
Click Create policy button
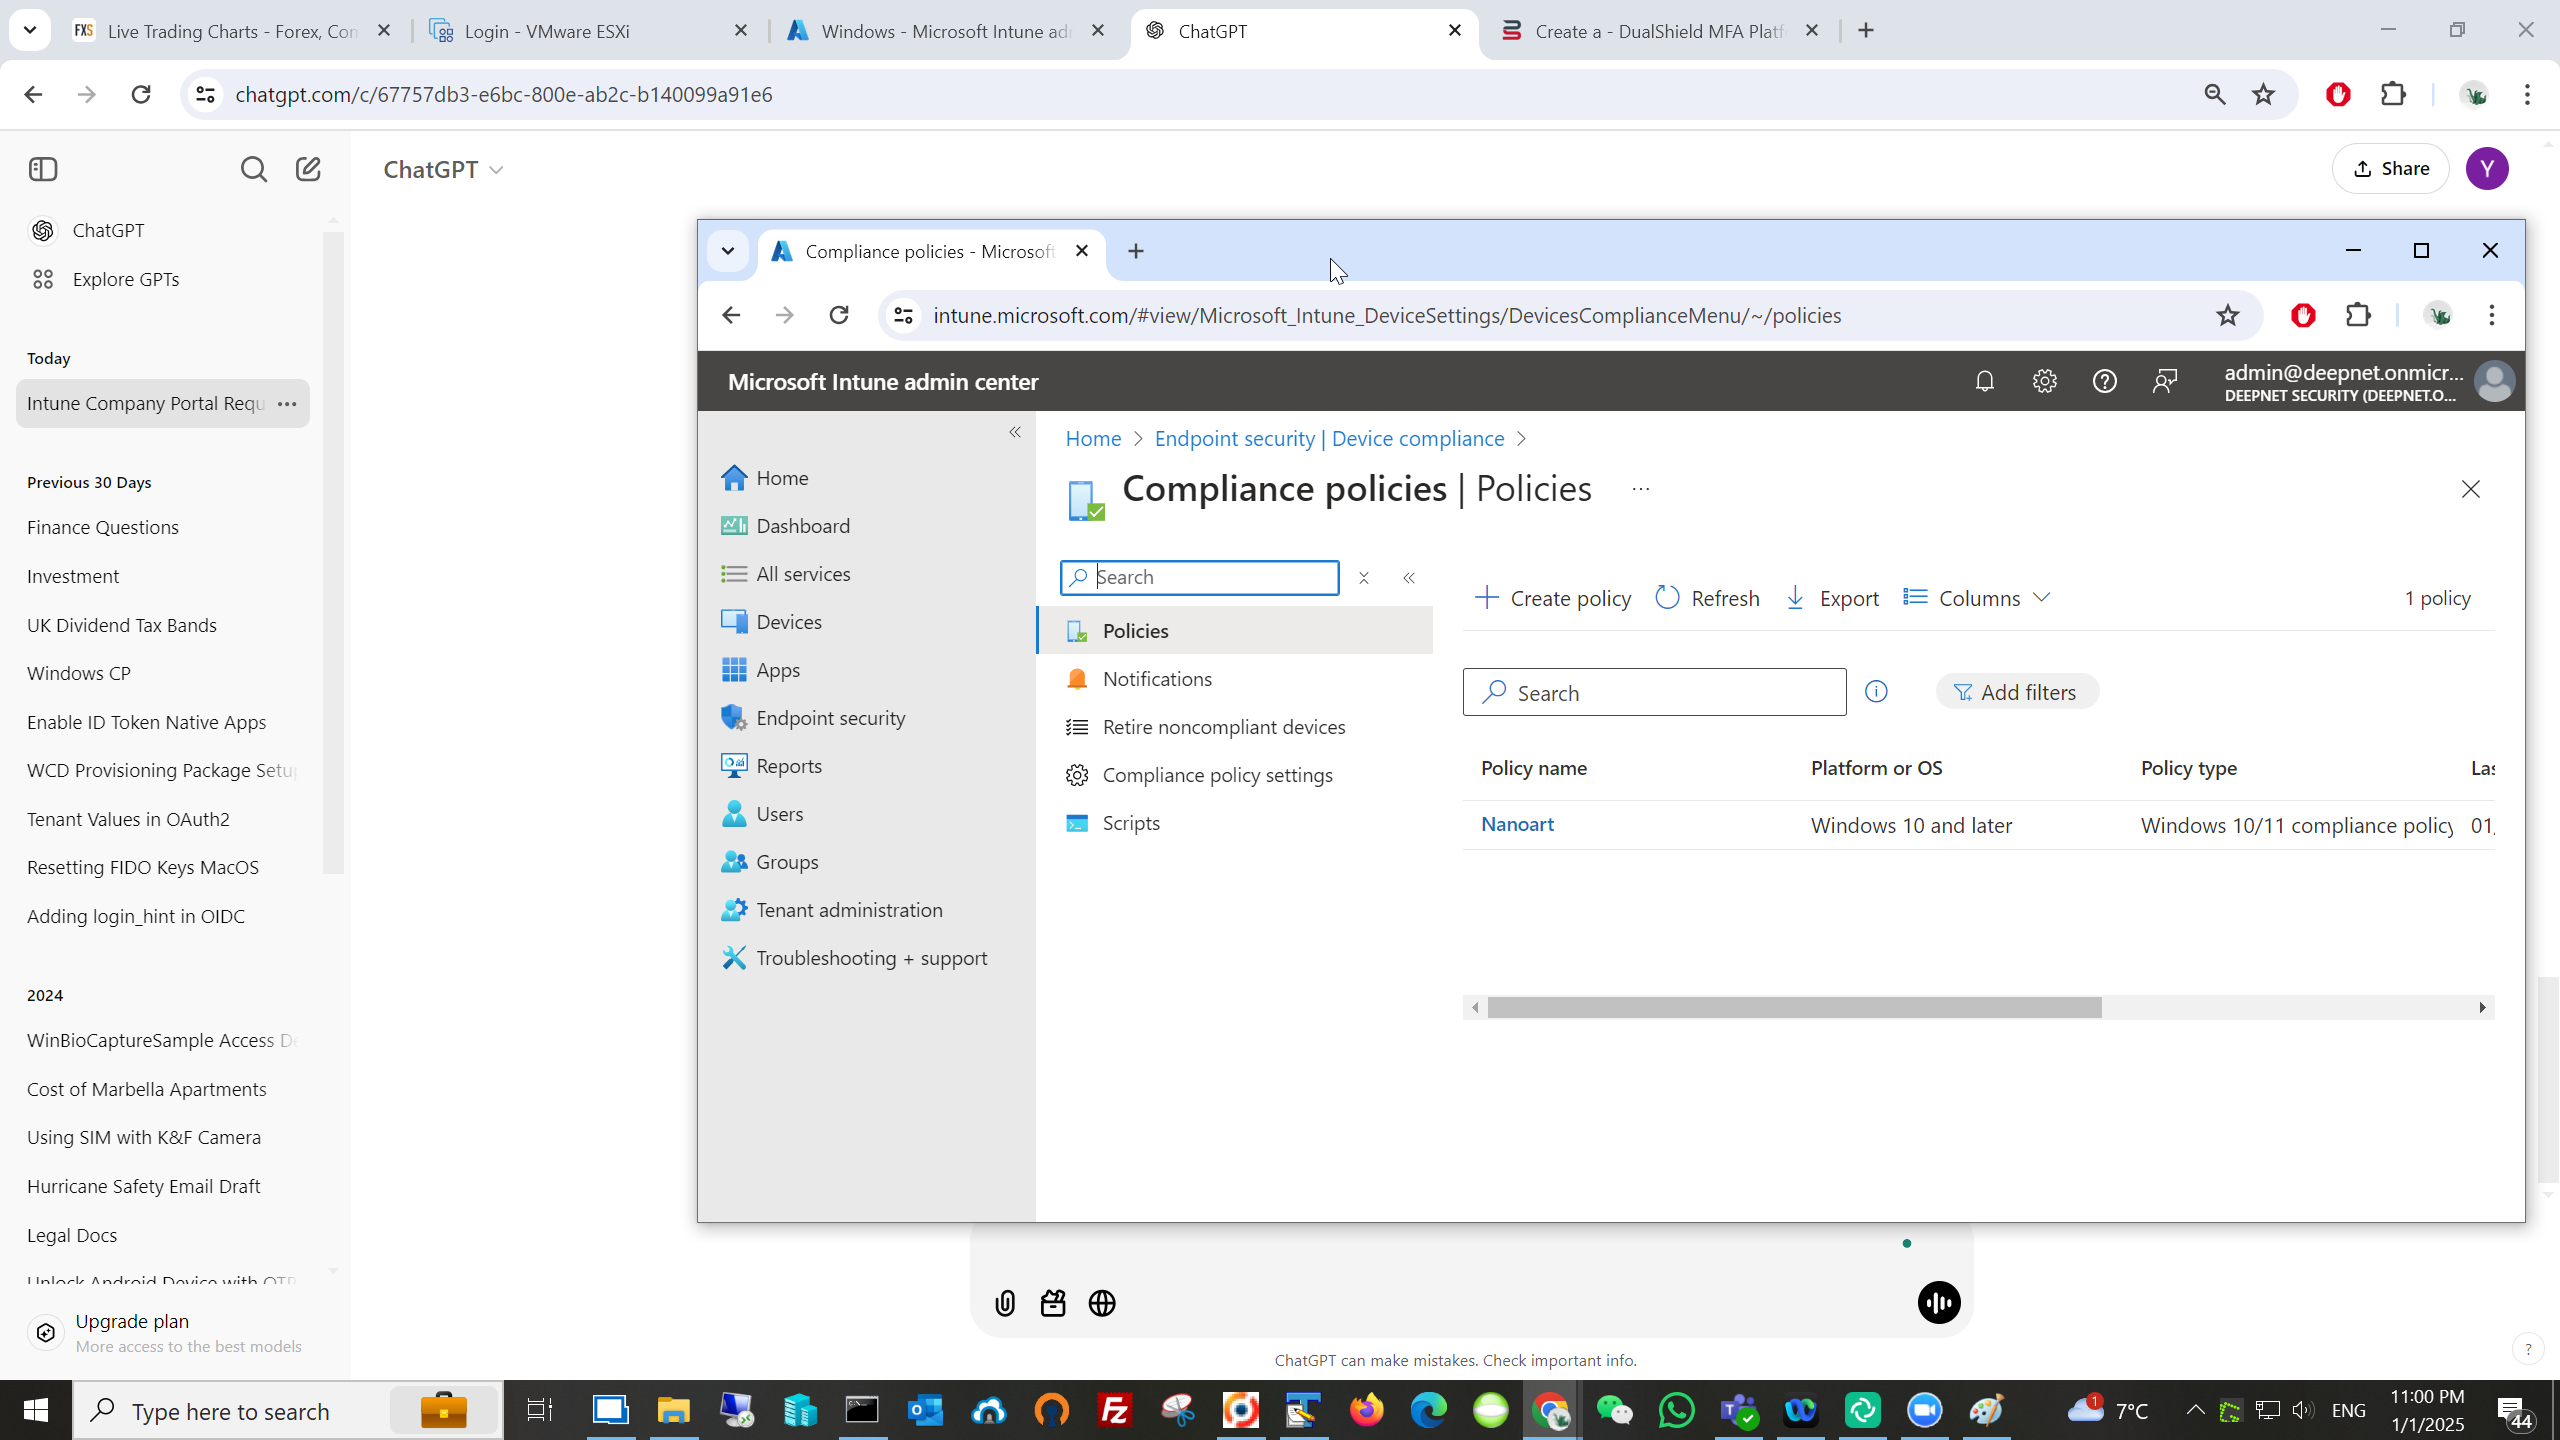click(x=1553, y=598)
